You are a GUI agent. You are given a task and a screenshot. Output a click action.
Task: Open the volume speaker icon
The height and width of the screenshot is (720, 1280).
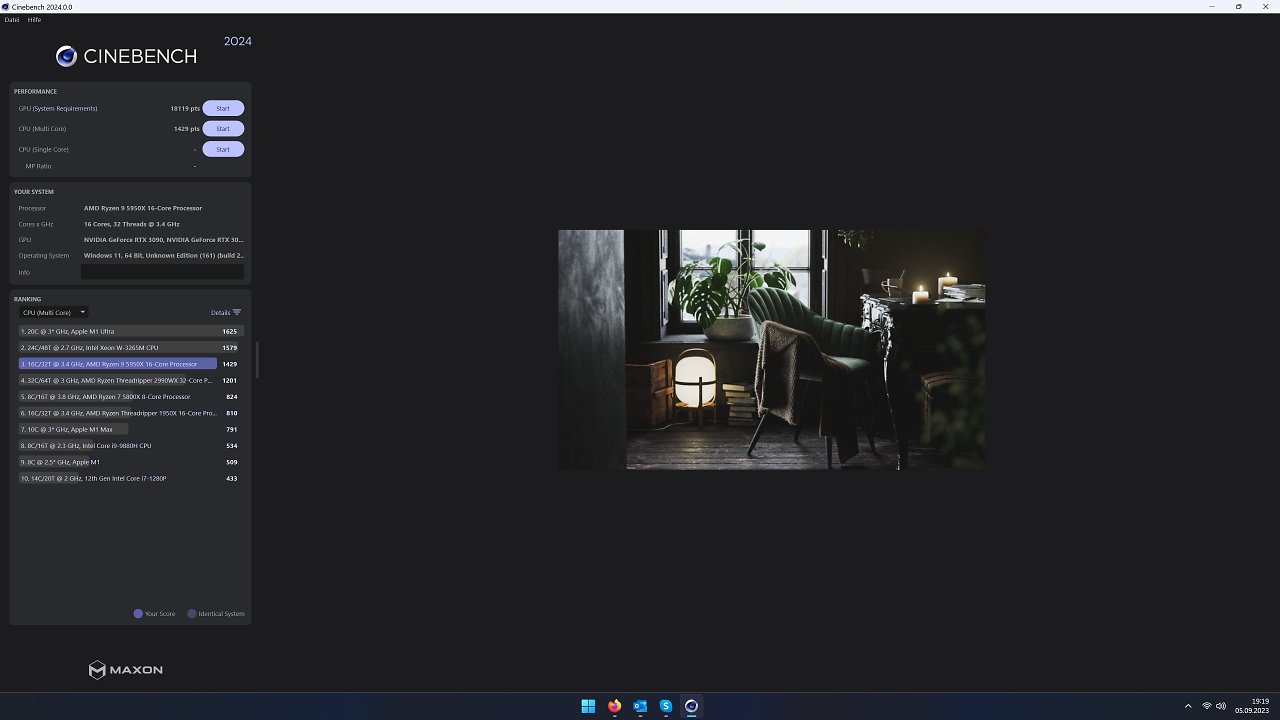click(1221, 706)
